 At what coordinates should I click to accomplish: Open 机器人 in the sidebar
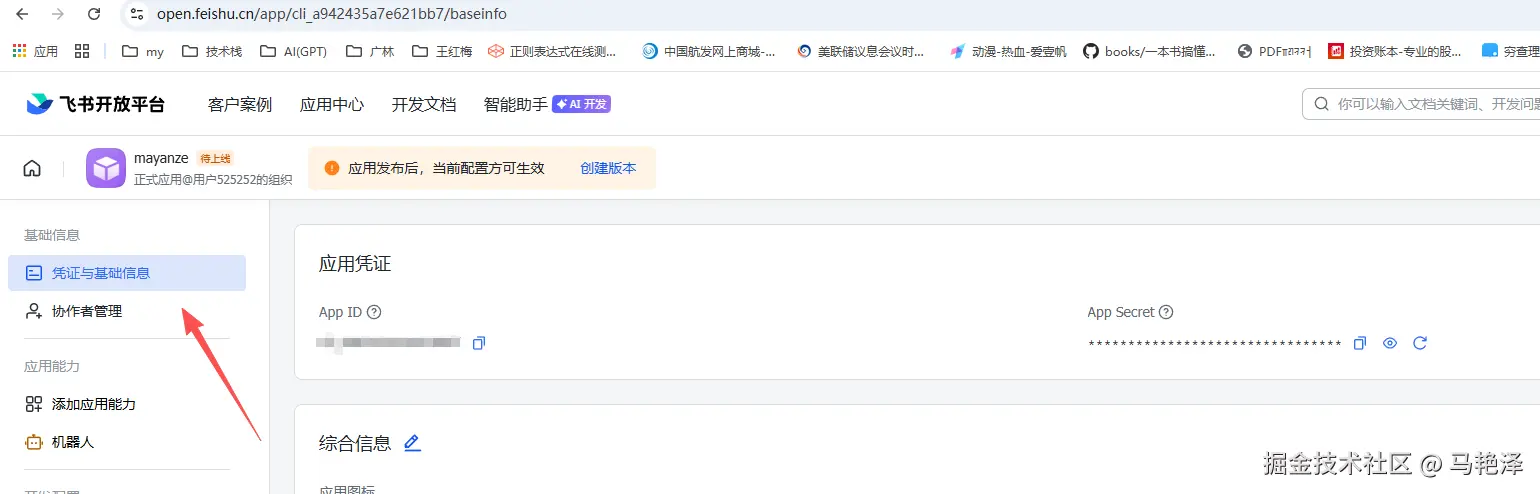tap(127, 441)
